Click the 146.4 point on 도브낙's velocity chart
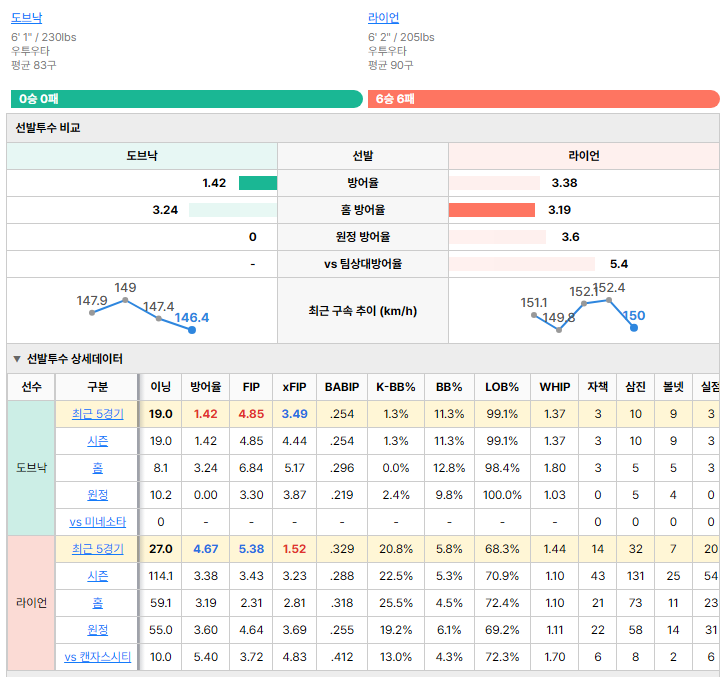The height and width of the screenshot is (677, 726). pos(192,330)
